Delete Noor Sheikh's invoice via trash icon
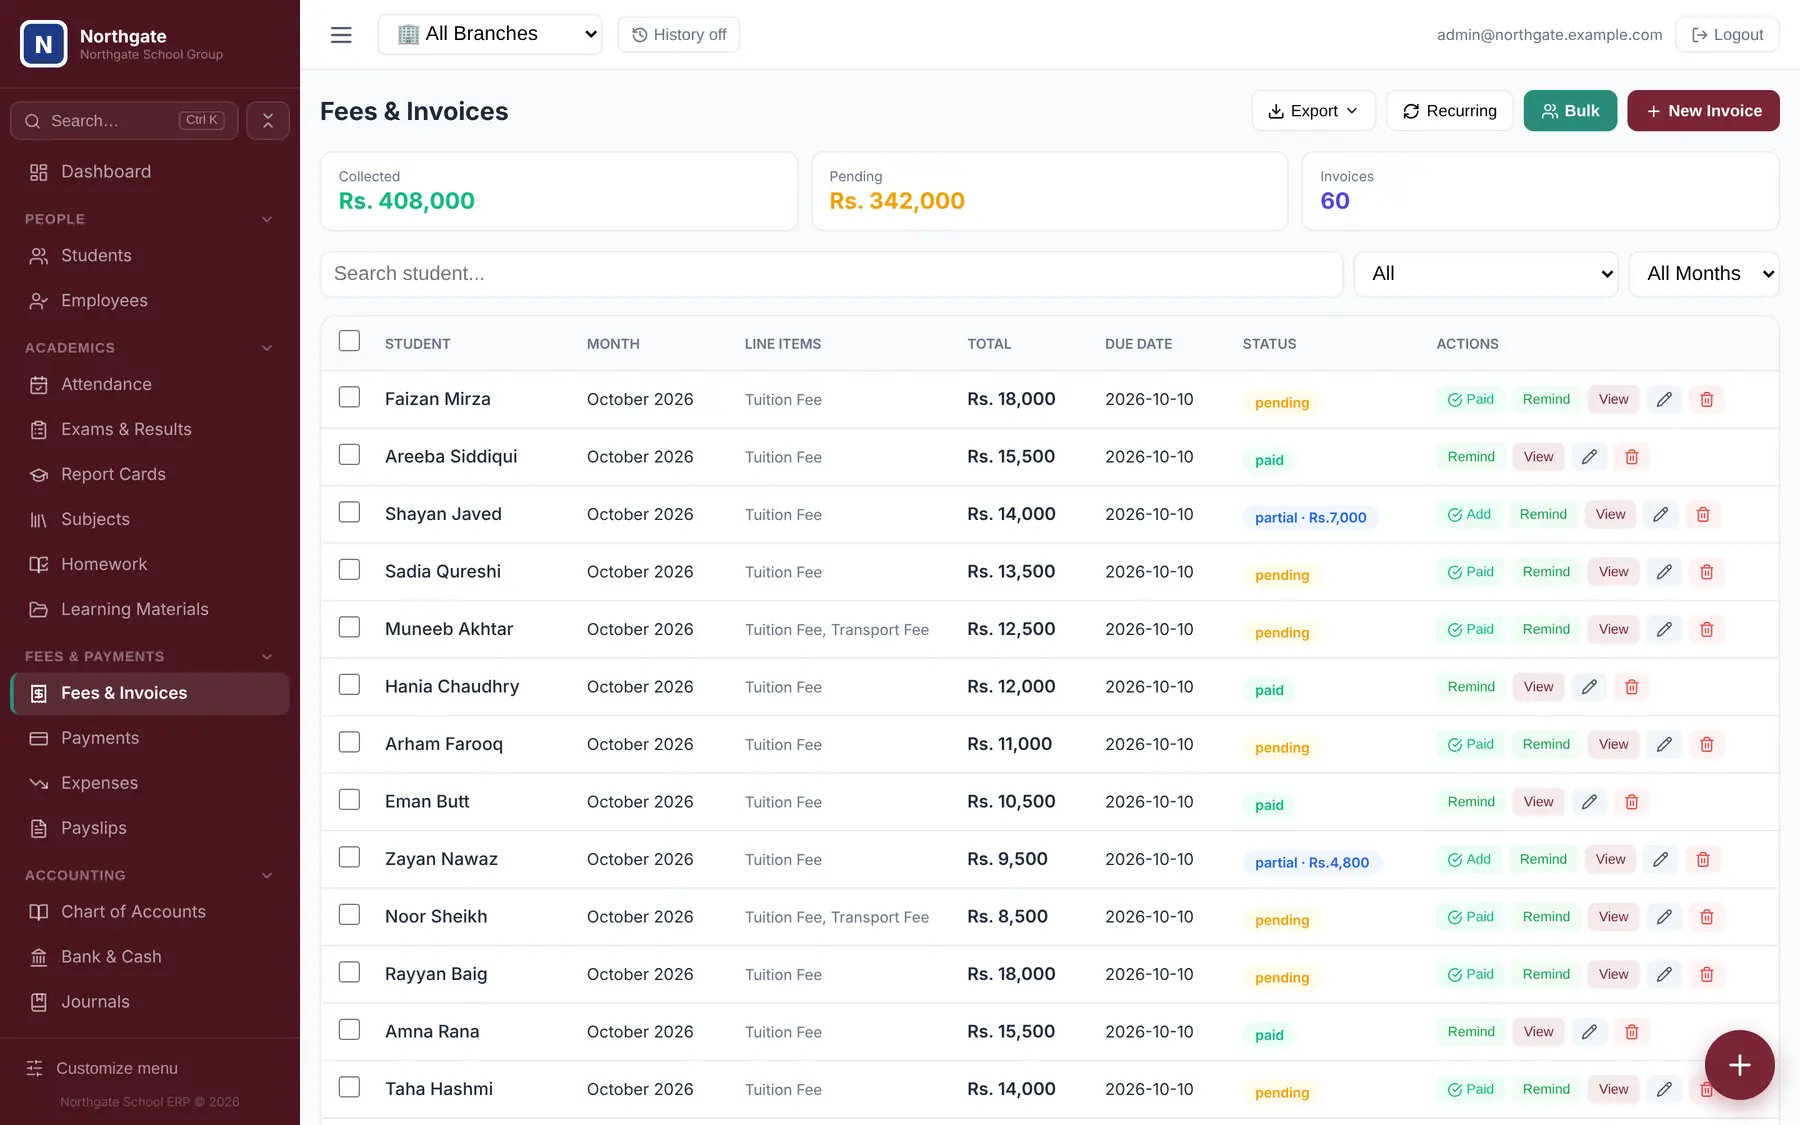The height and width of the screenshot is (1125, 1800). [1707, 917]
